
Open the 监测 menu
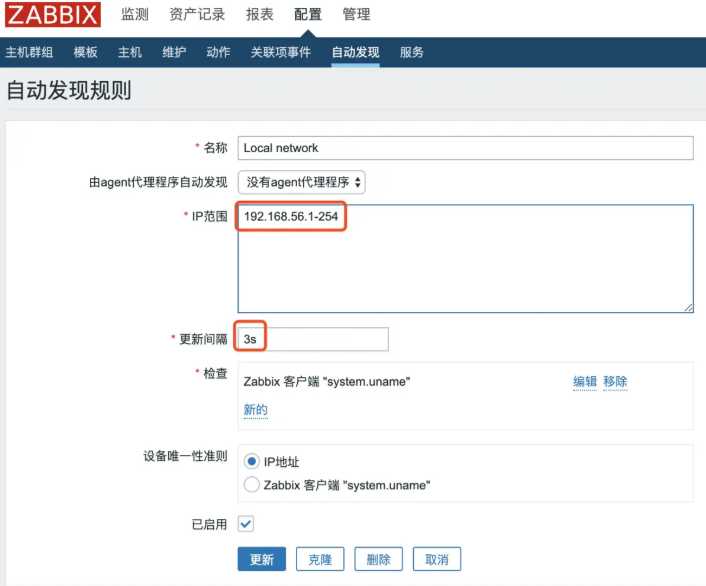pos(135,14)
